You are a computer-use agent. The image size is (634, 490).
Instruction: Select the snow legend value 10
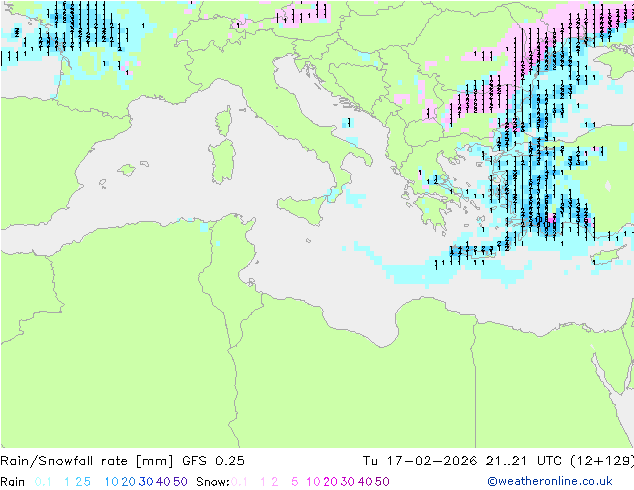tap(313, 482)
